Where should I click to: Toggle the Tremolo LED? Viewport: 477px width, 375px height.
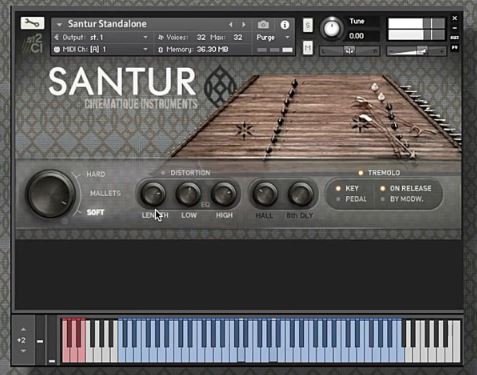[360, 173]
